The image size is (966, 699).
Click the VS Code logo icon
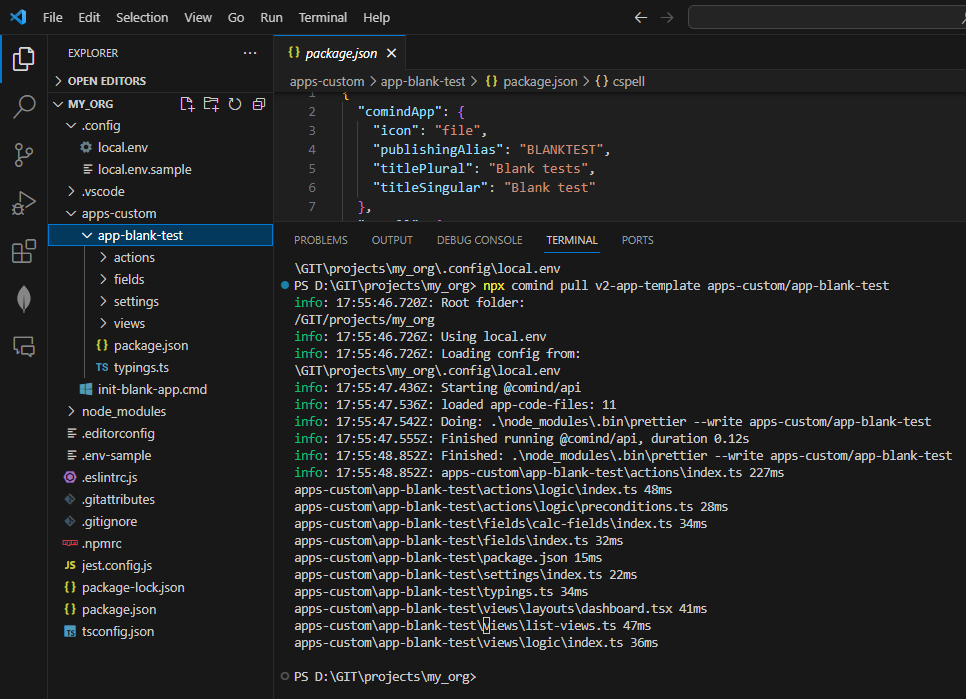pos(18,17)
